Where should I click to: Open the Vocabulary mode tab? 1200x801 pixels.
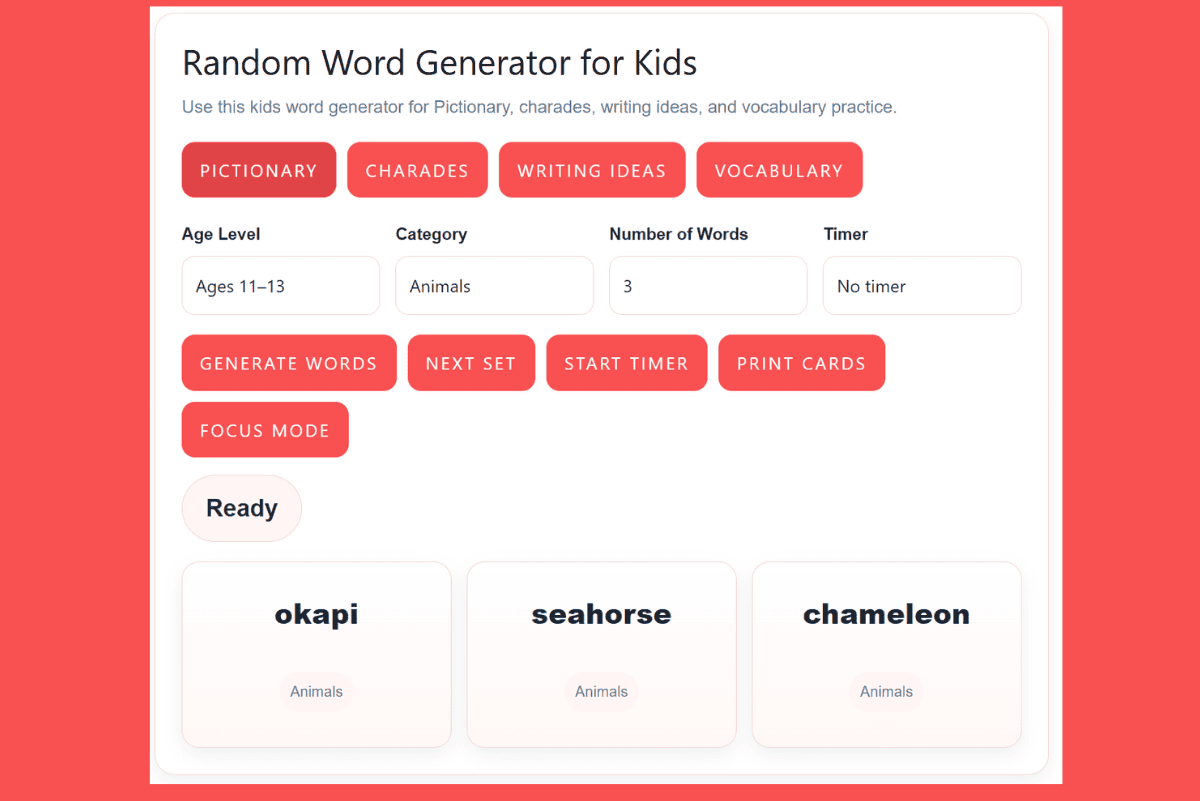click(x=779, y=170)
